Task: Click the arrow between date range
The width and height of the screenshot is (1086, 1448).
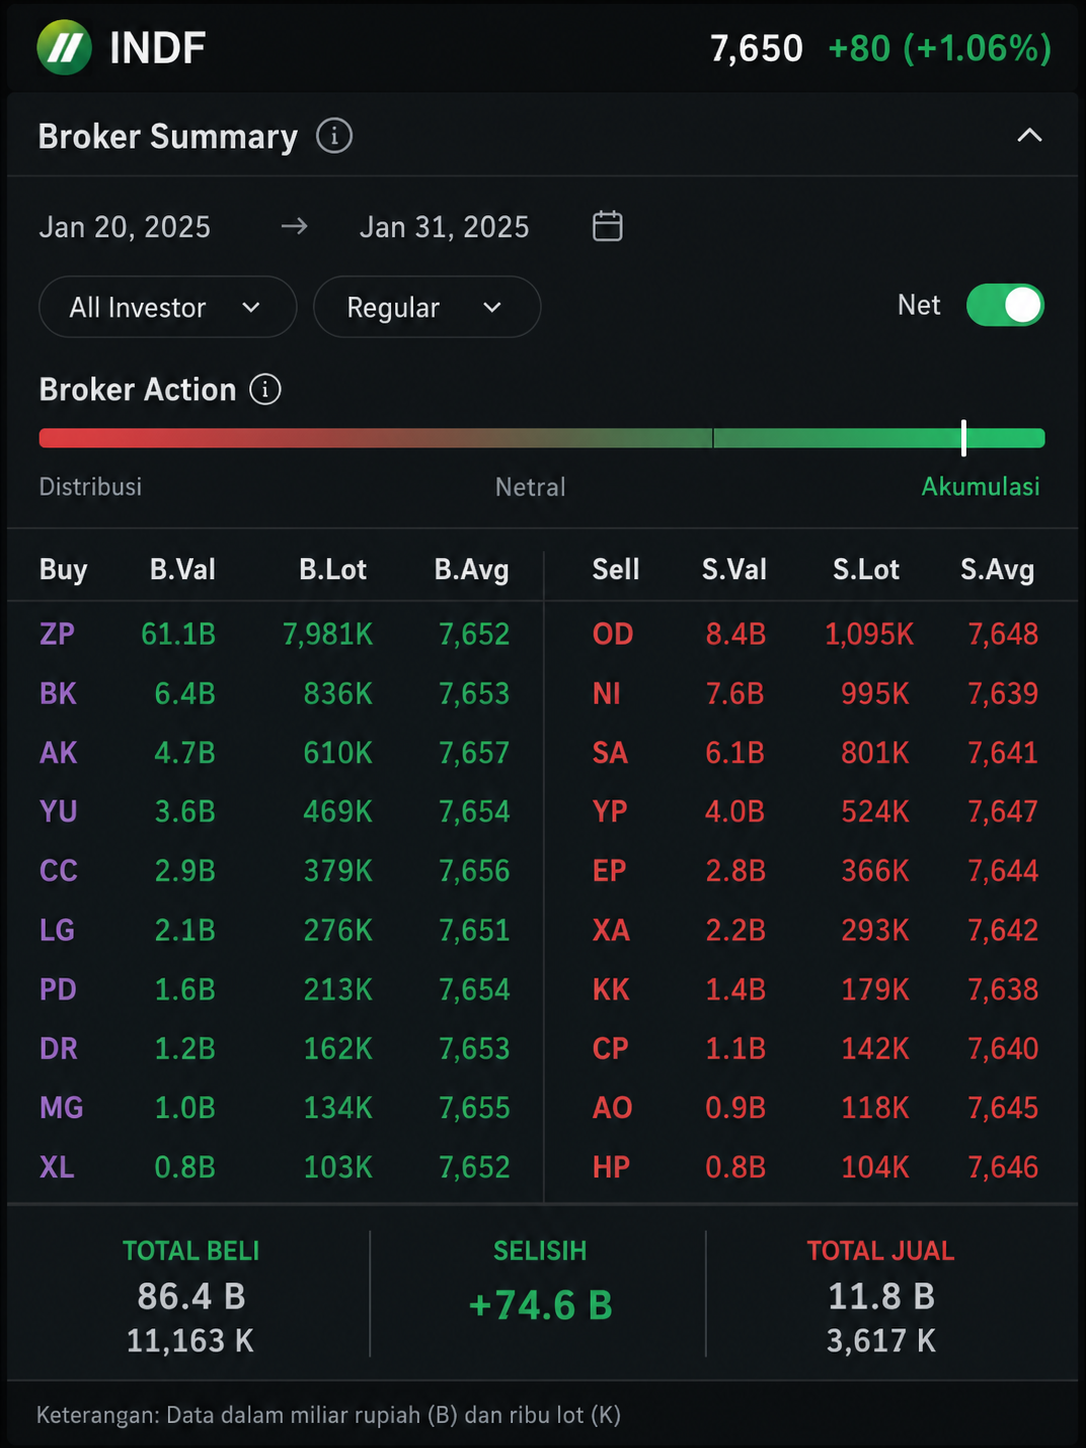Action: click(294, 226)
